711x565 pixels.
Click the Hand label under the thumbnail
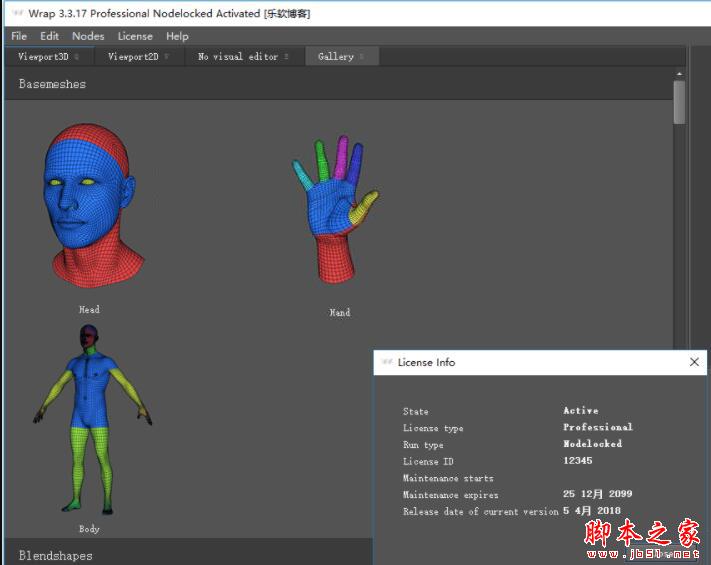tap(340, 312)
